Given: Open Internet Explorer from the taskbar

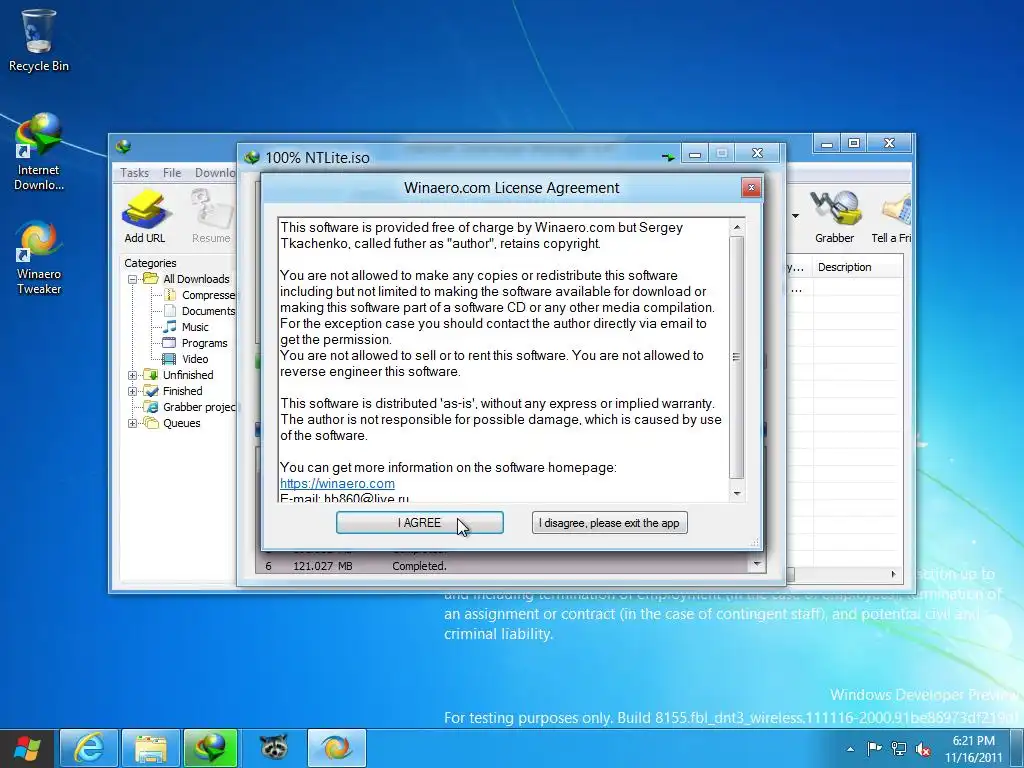Looking at the screenshot, I should [89, 748].
